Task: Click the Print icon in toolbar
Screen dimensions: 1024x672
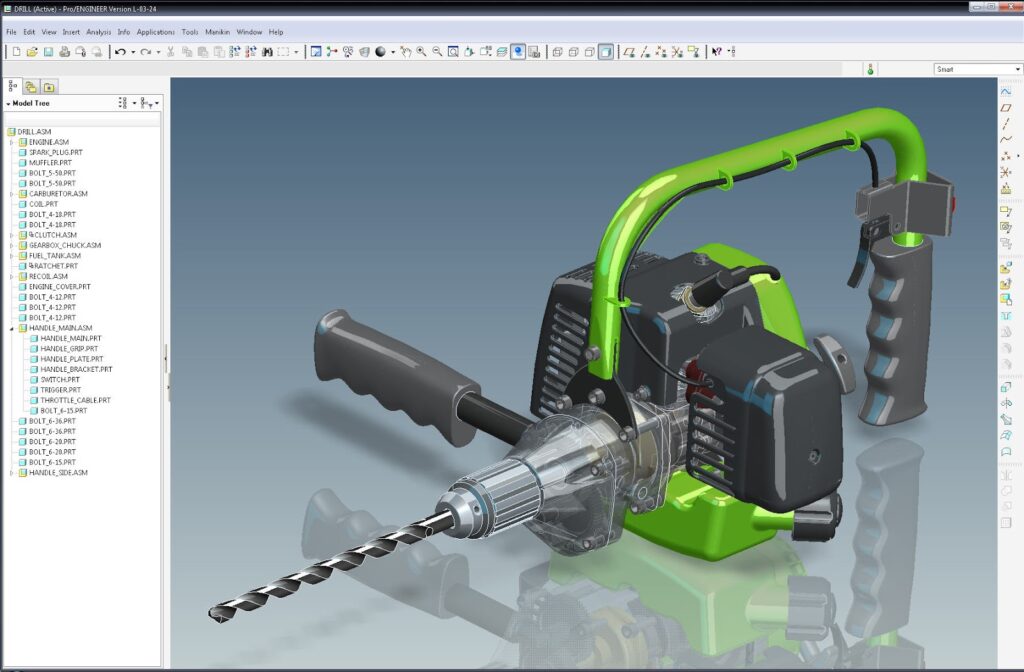Action: (x=64, y=52)
